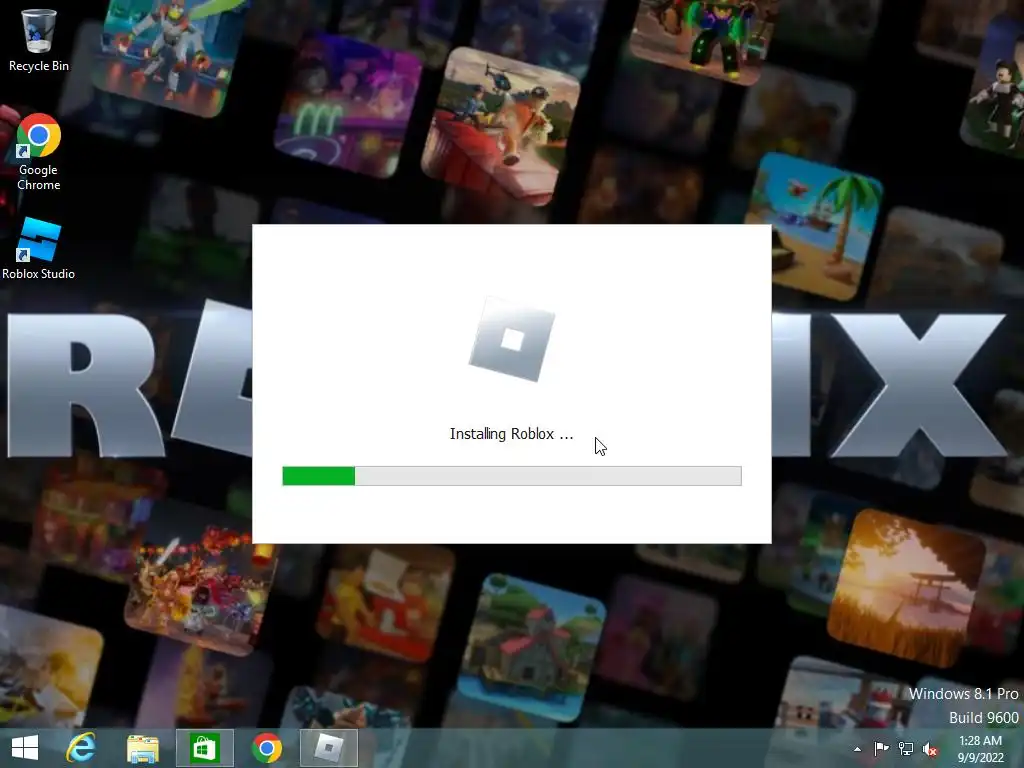Viewport: 1024px width, 768px height.
Task: Select the Roblox installer taskbar button
Action: click(328, 748)
